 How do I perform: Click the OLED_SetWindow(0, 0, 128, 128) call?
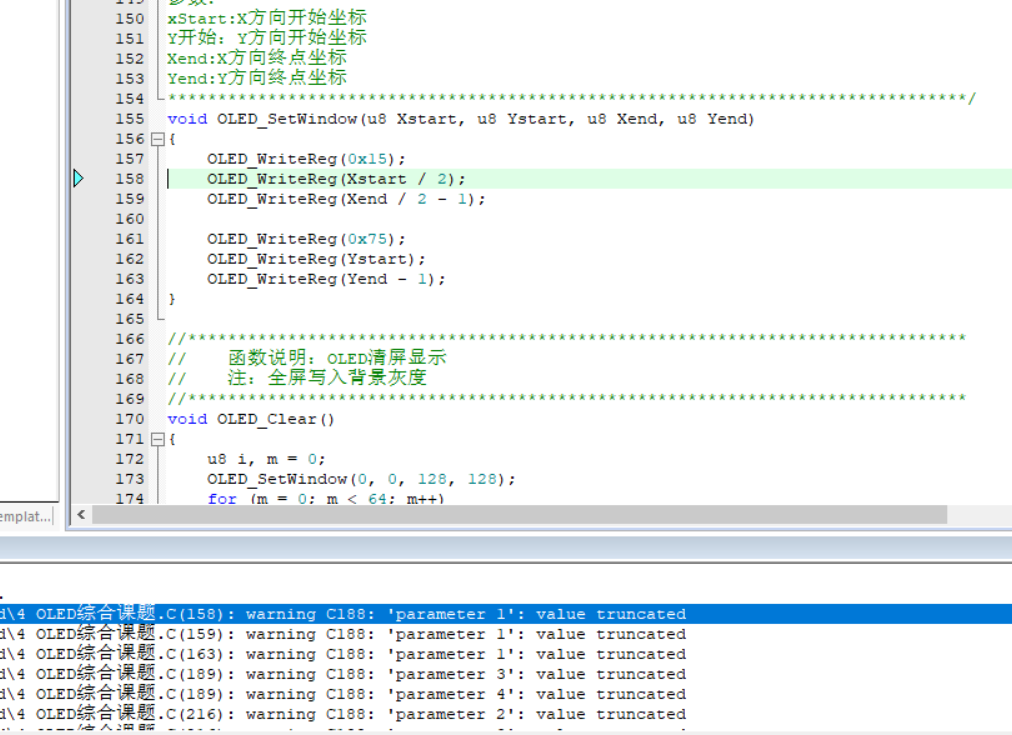tap(361, 479)
